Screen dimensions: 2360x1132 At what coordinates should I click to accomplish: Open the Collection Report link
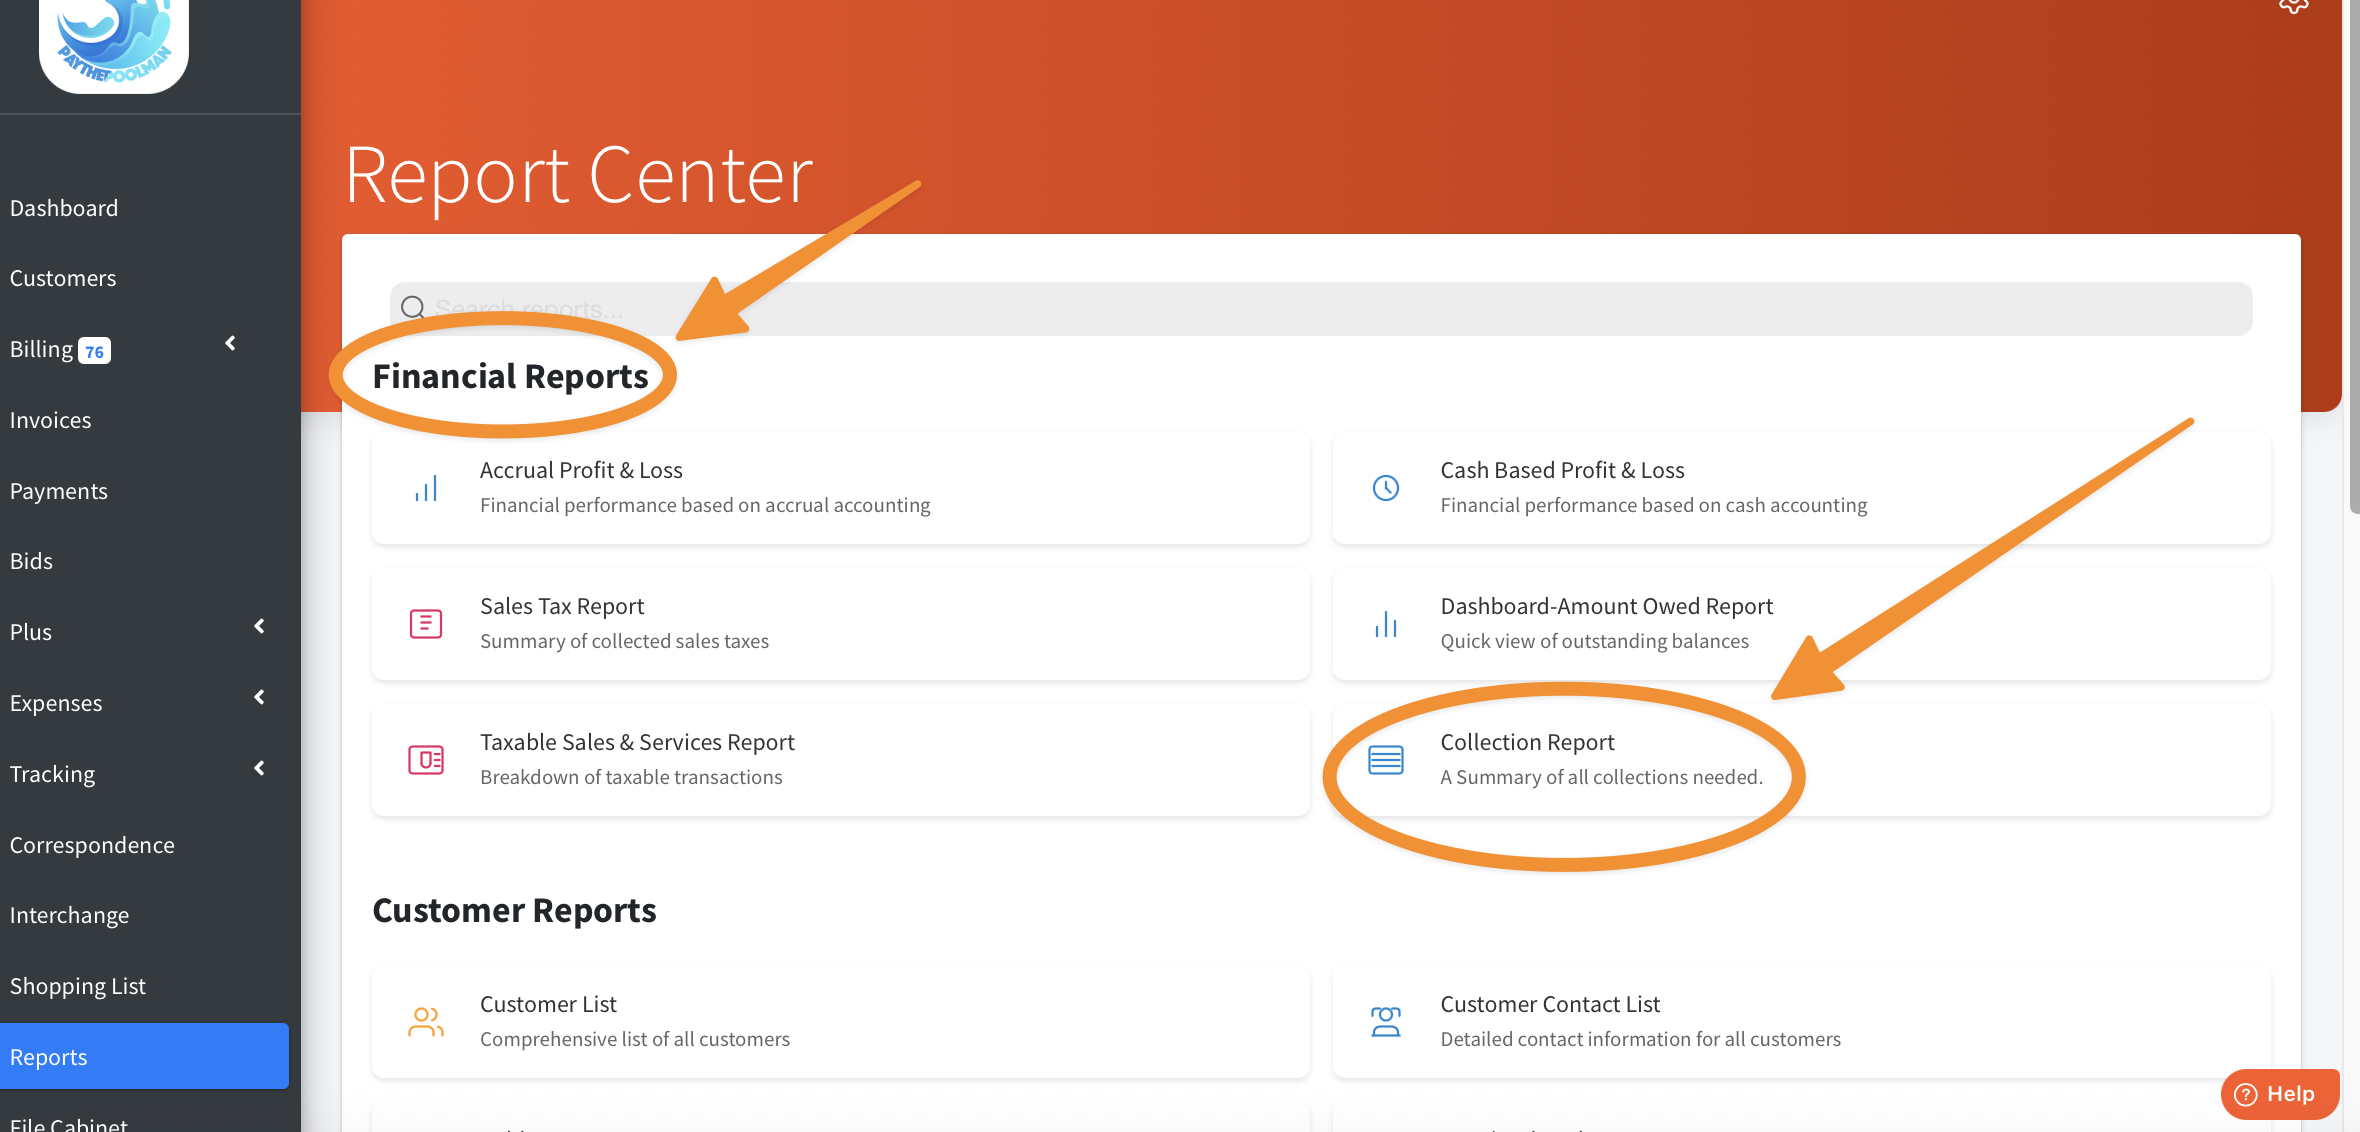1527,742
